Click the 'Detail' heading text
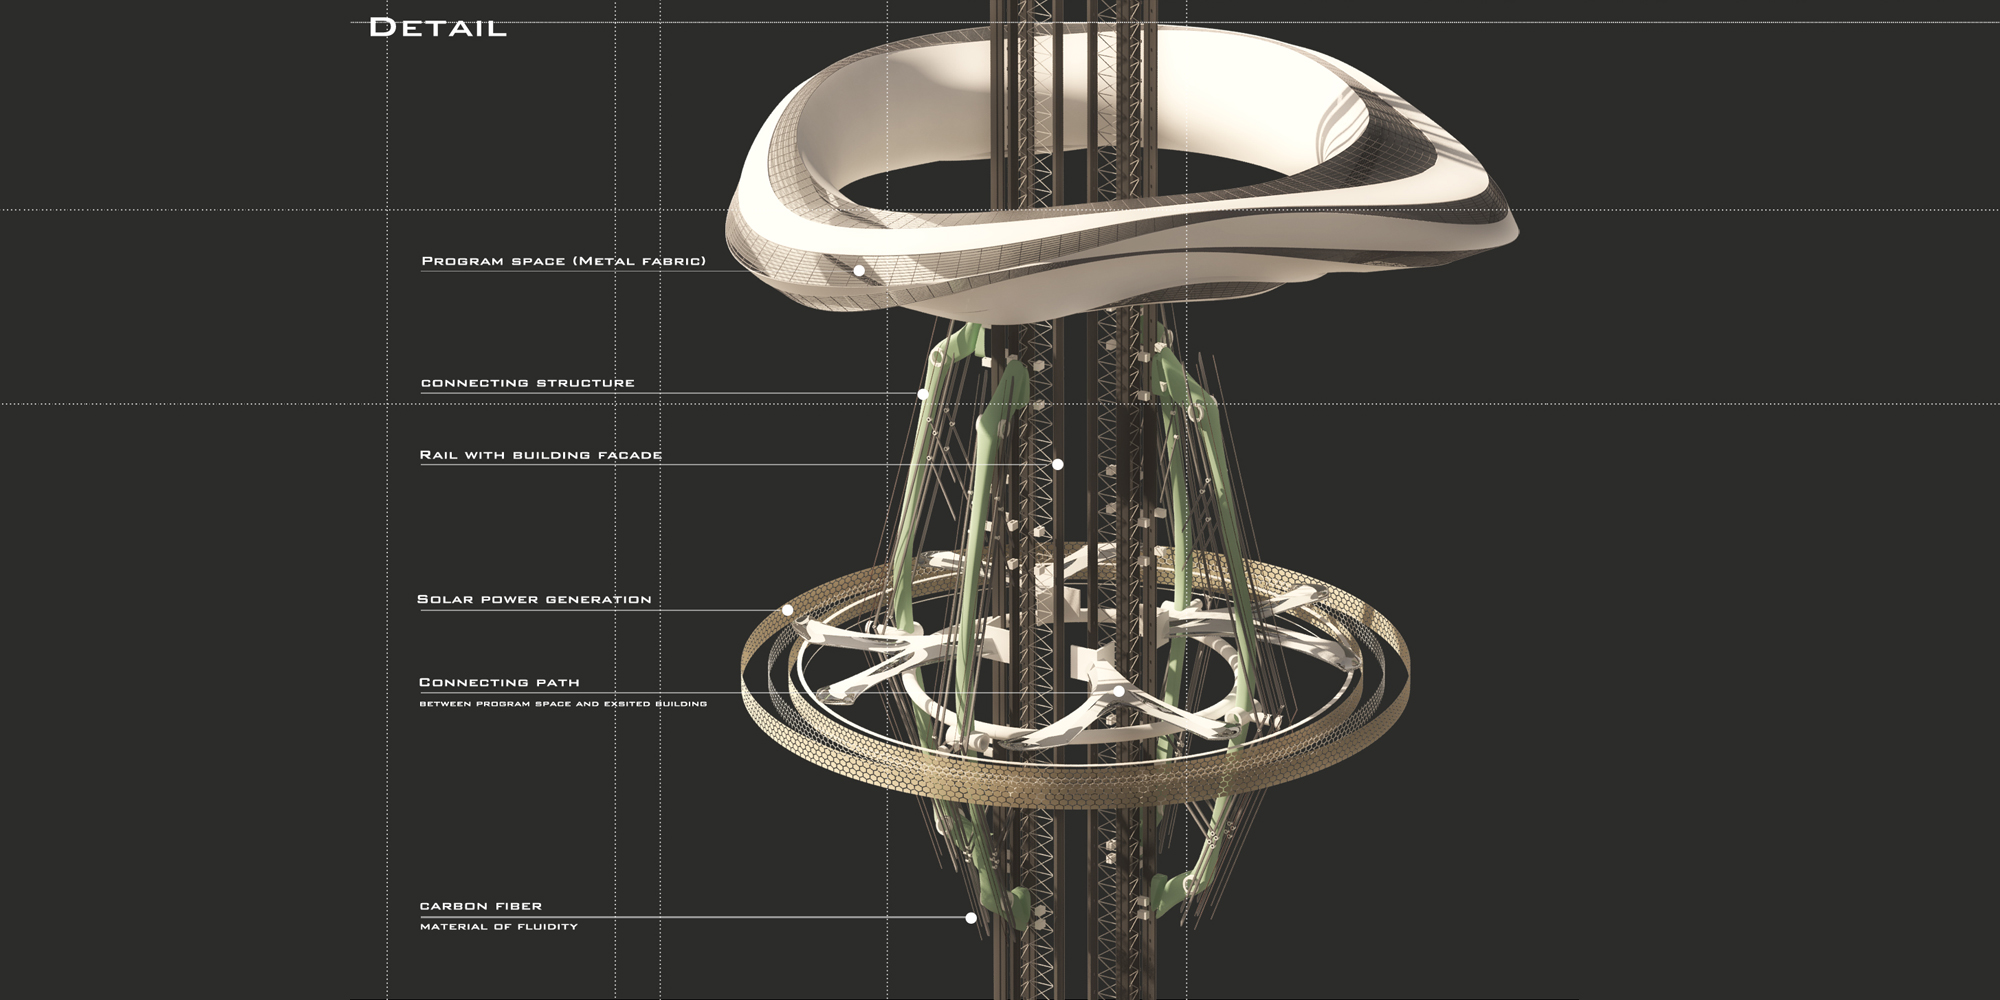 pos(438,27)
